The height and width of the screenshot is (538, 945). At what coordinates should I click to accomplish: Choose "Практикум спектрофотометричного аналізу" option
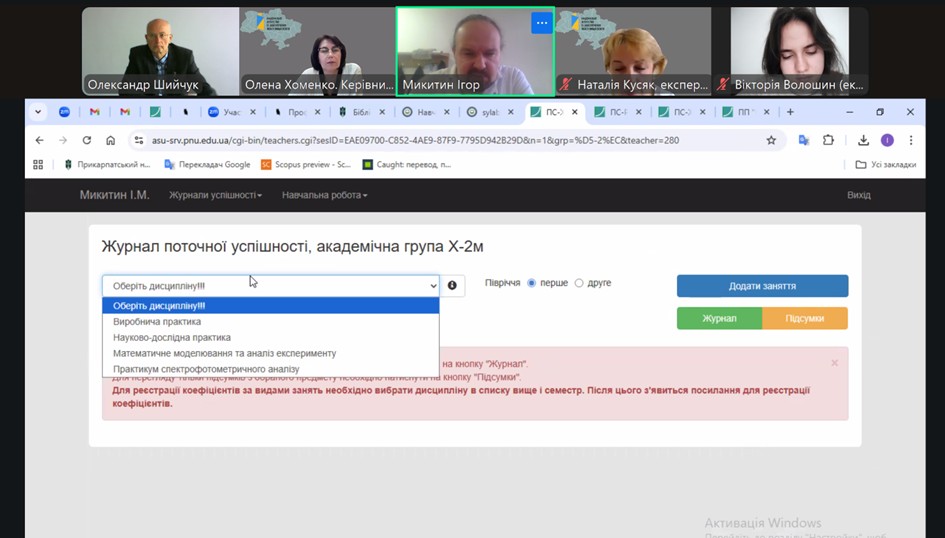(206, 369)
